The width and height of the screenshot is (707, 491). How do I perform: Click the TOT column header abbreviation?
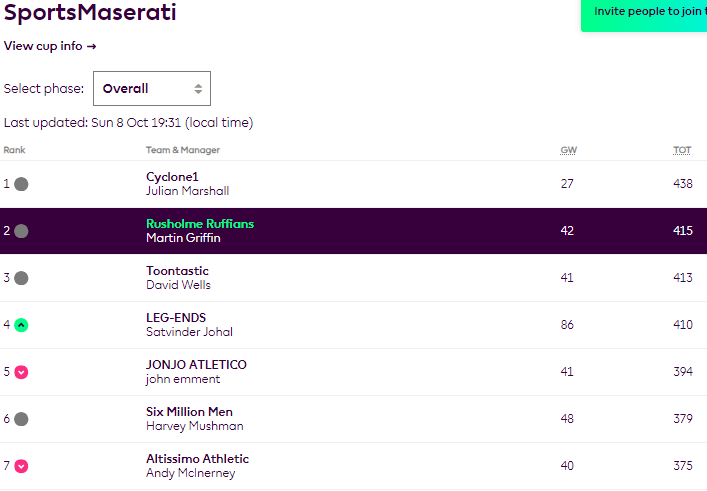[682, 150]
